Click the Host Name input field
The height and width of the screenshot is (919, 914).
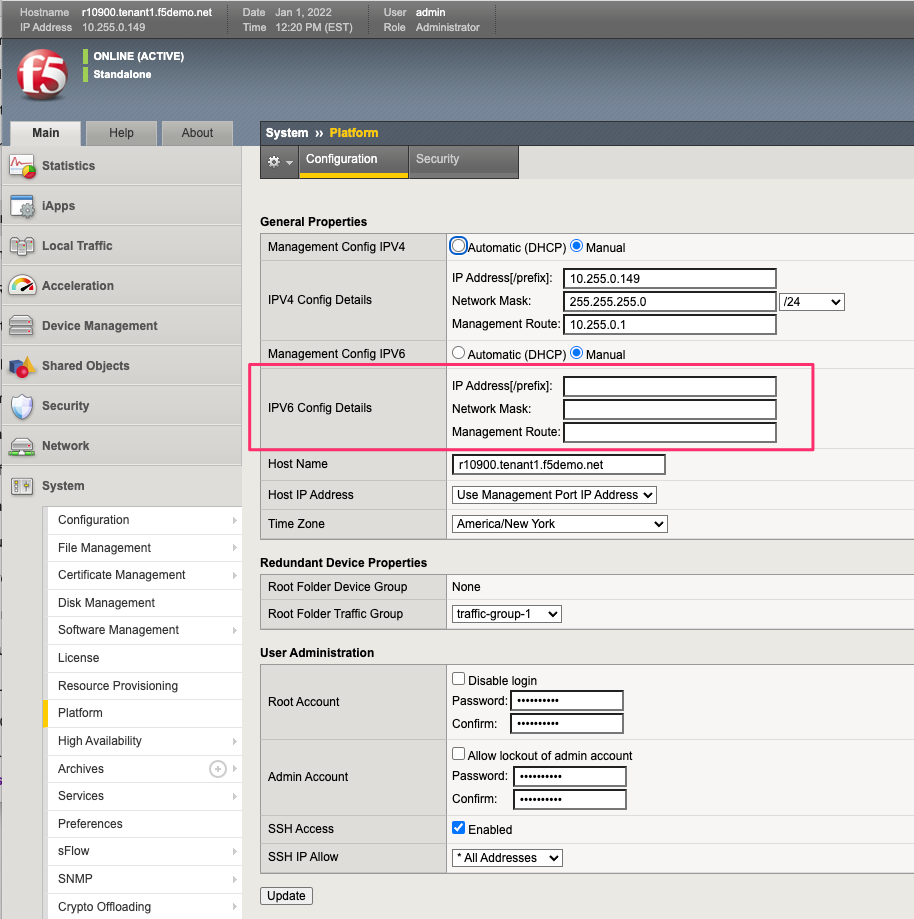click(x=559, y=465)
